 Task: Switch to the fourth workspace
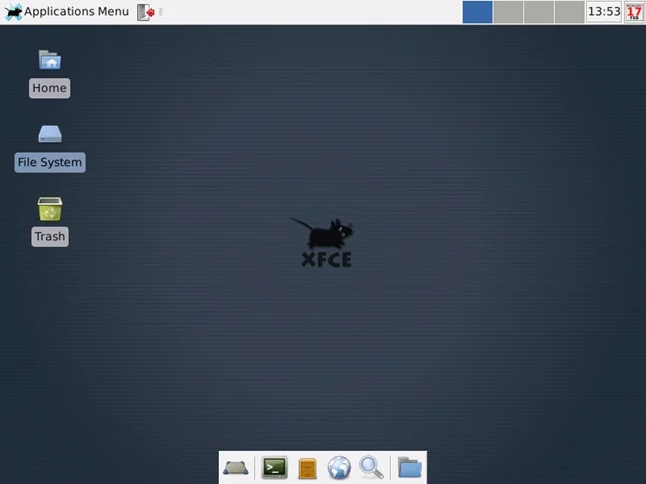[569, 12]
